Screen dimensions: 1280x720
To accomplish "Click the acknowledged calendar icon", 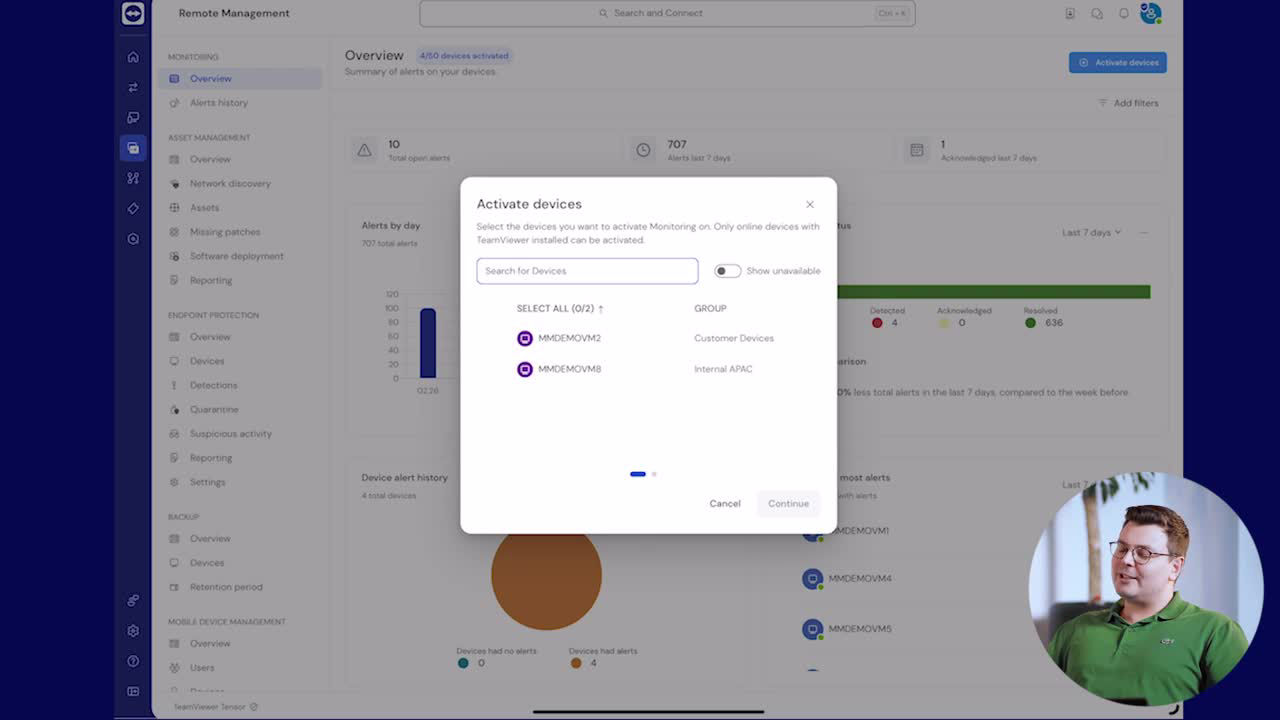I will 916,150.
